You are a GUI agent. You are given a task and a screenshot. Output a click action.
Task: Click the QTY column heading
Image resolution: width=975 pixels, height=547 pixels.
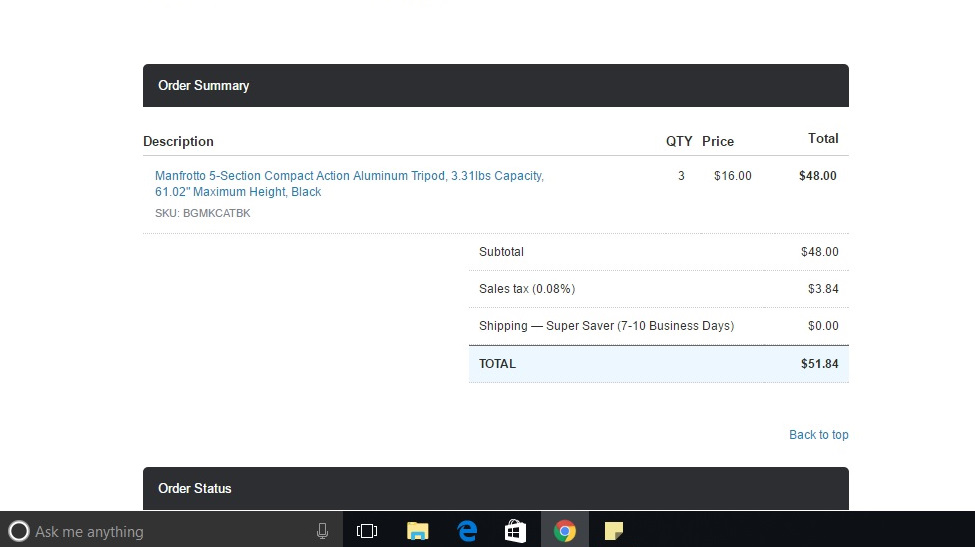click(679, 142)
